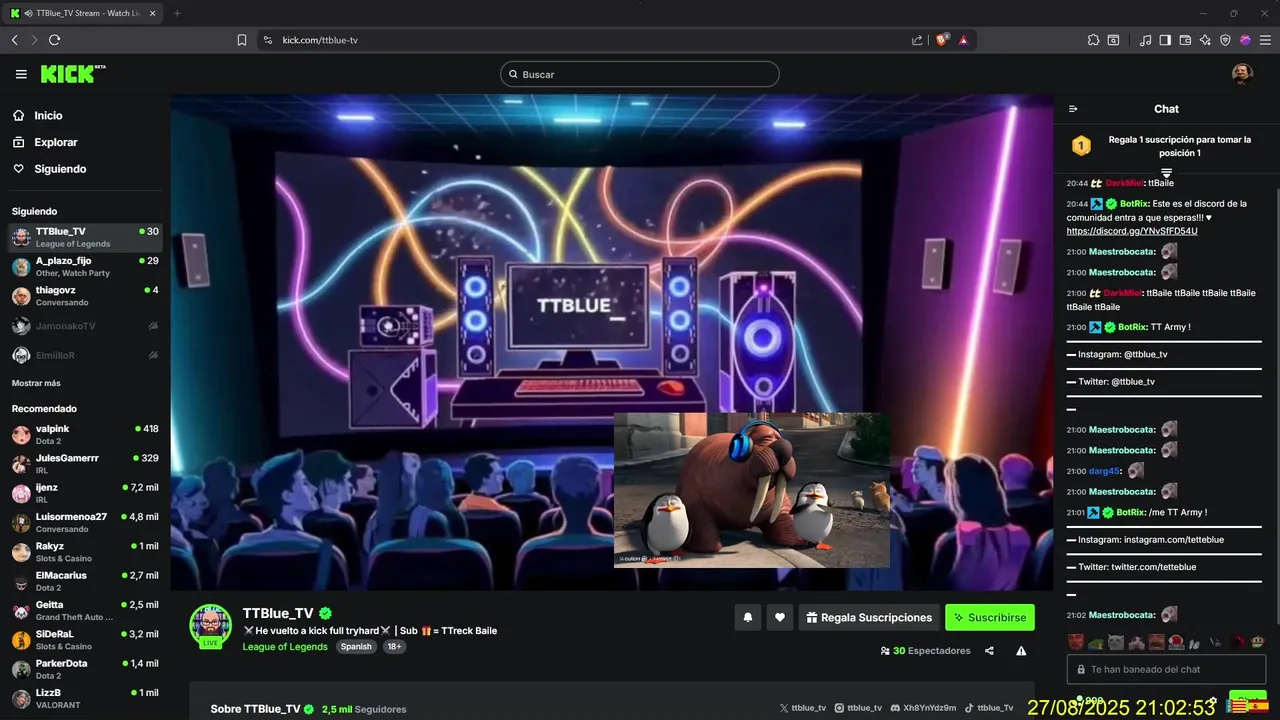Screen dimensions: 1280x720
Task: Toggle the browser sidebar panel icon
Action: pos(1165,40)
